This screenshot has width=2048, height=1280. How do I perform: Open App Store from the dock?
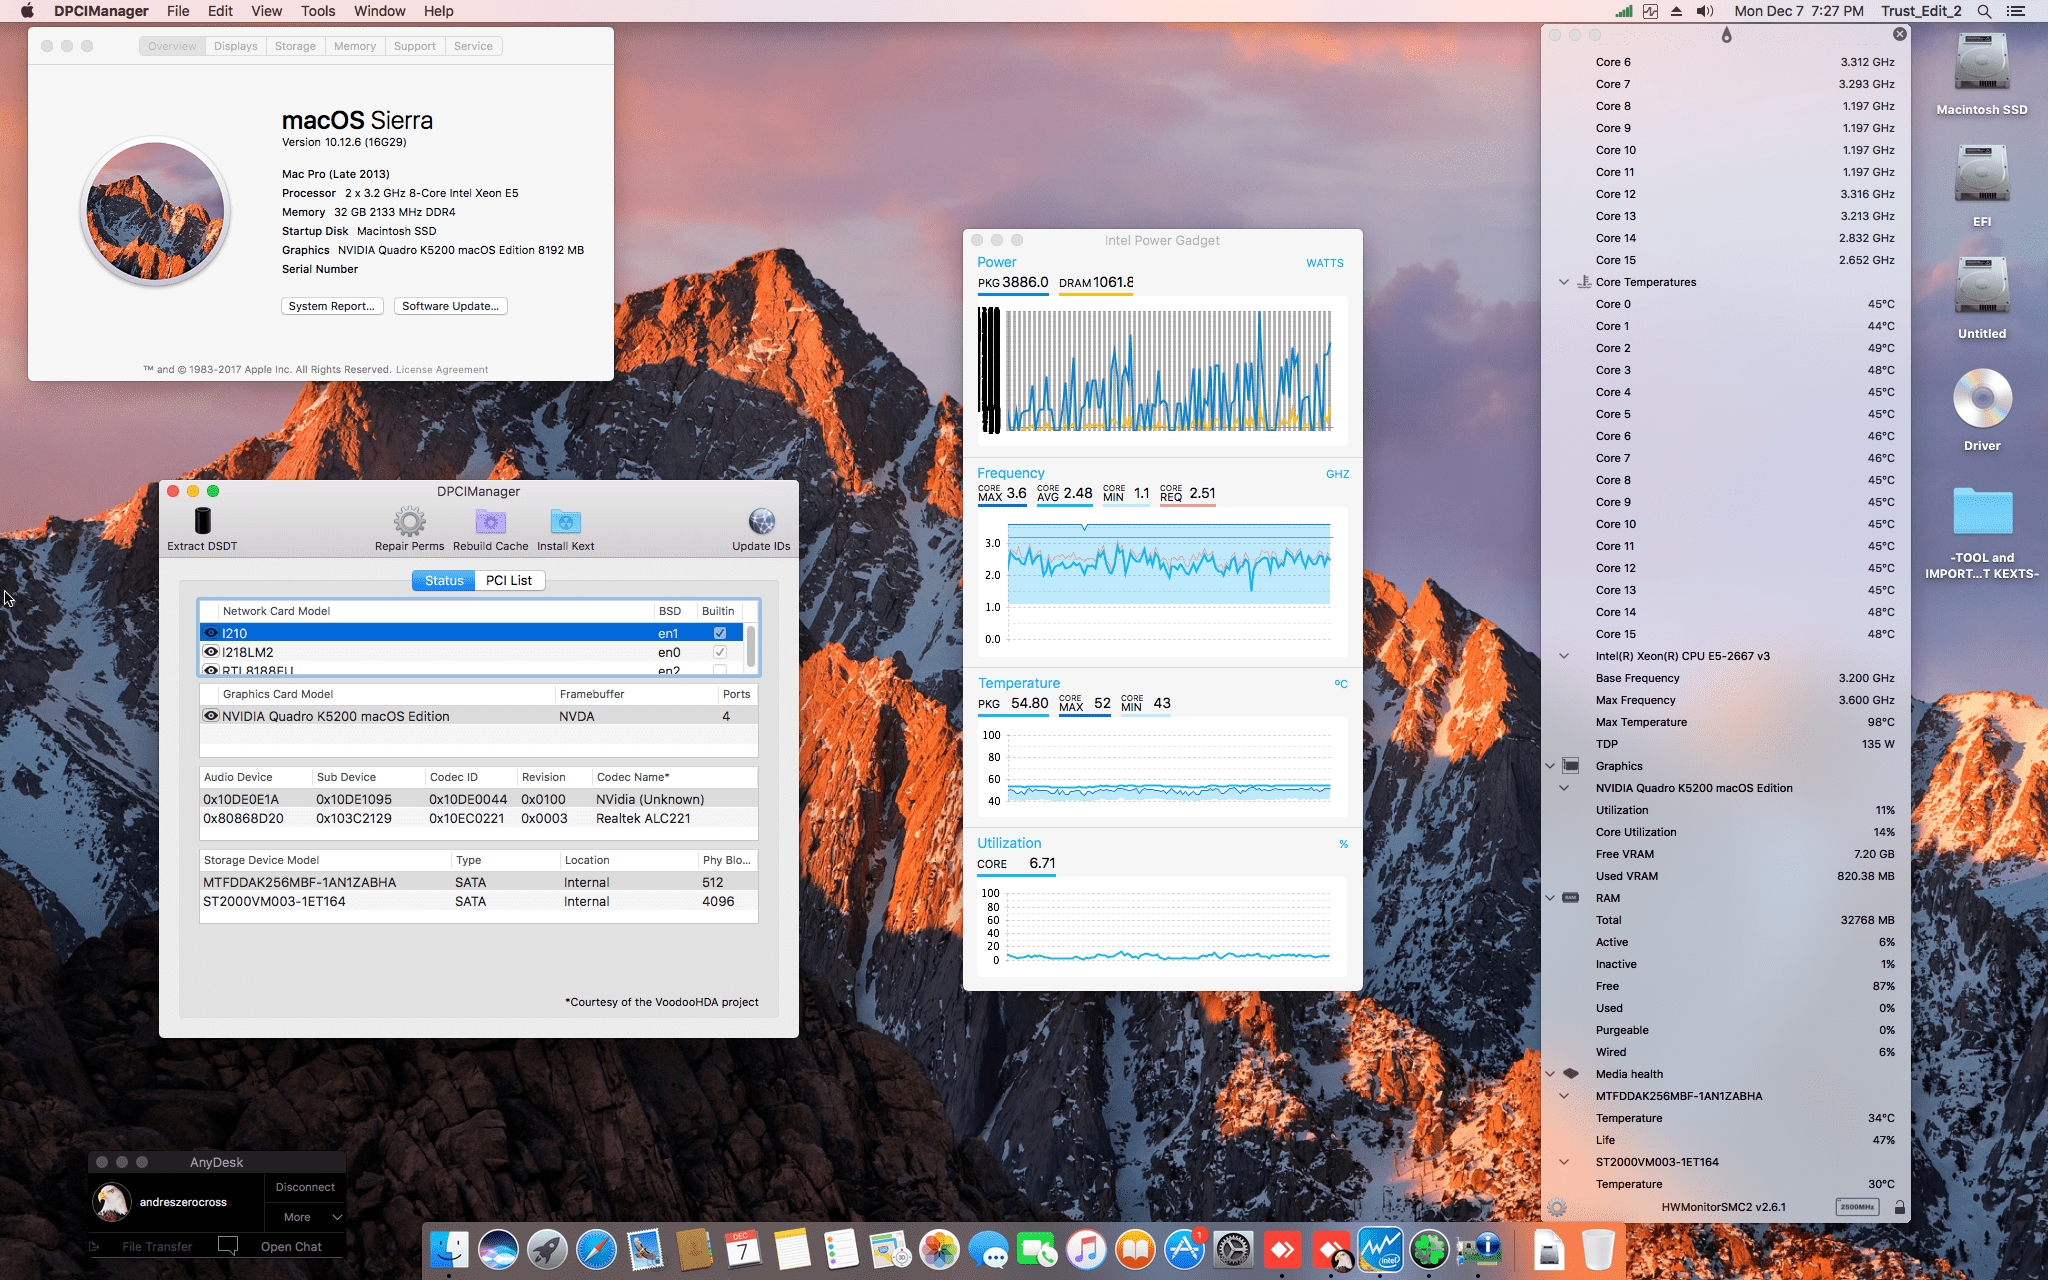tap(1184, 1249)
